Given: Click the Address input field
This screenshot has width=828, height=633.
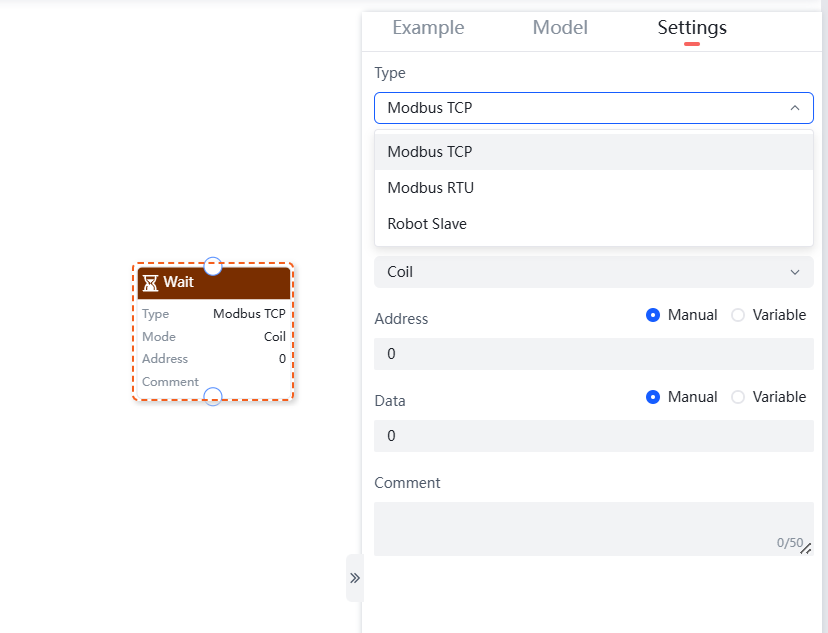Looking at the screenshot, I should click(x=594, y=354).
